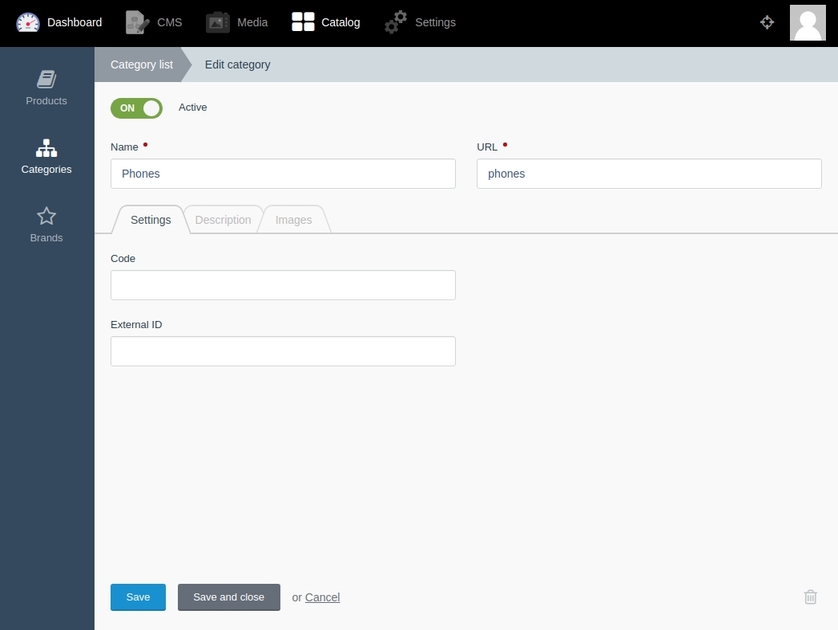The image size is (838, 630).
Task: Go to the Media camera icon
Action: (x=218, y=22)
